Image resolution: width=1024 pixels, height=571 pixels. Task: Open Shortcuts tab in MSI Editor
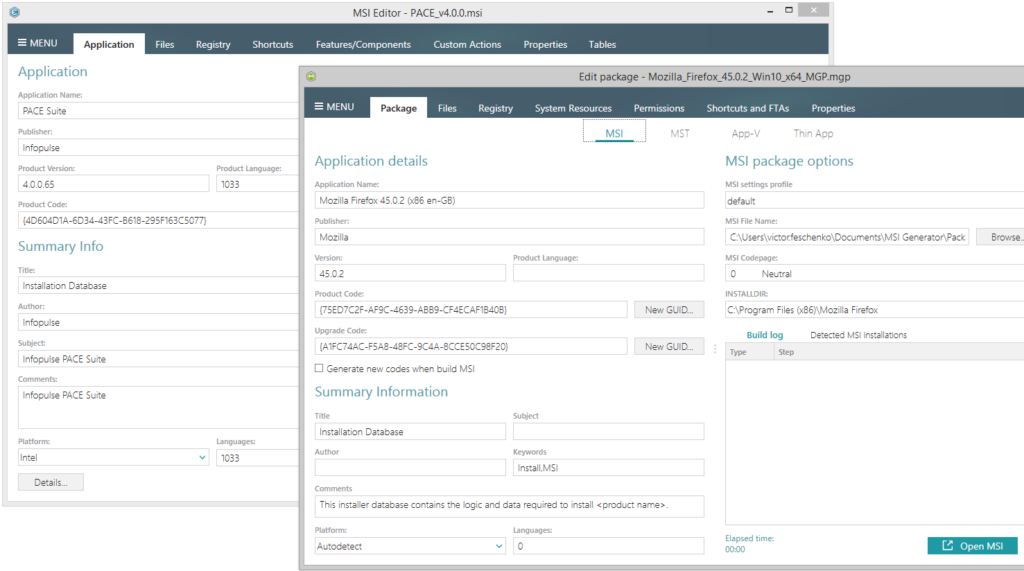point(272,44)
